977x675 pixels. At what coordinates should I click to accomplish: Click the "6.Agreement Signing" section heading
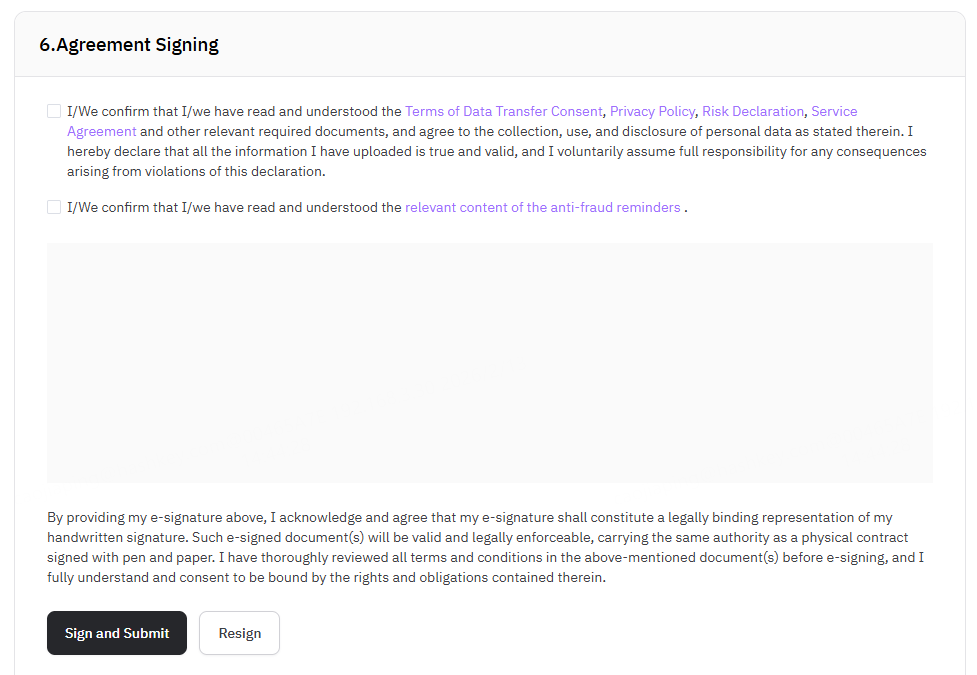tap(129, 45)
